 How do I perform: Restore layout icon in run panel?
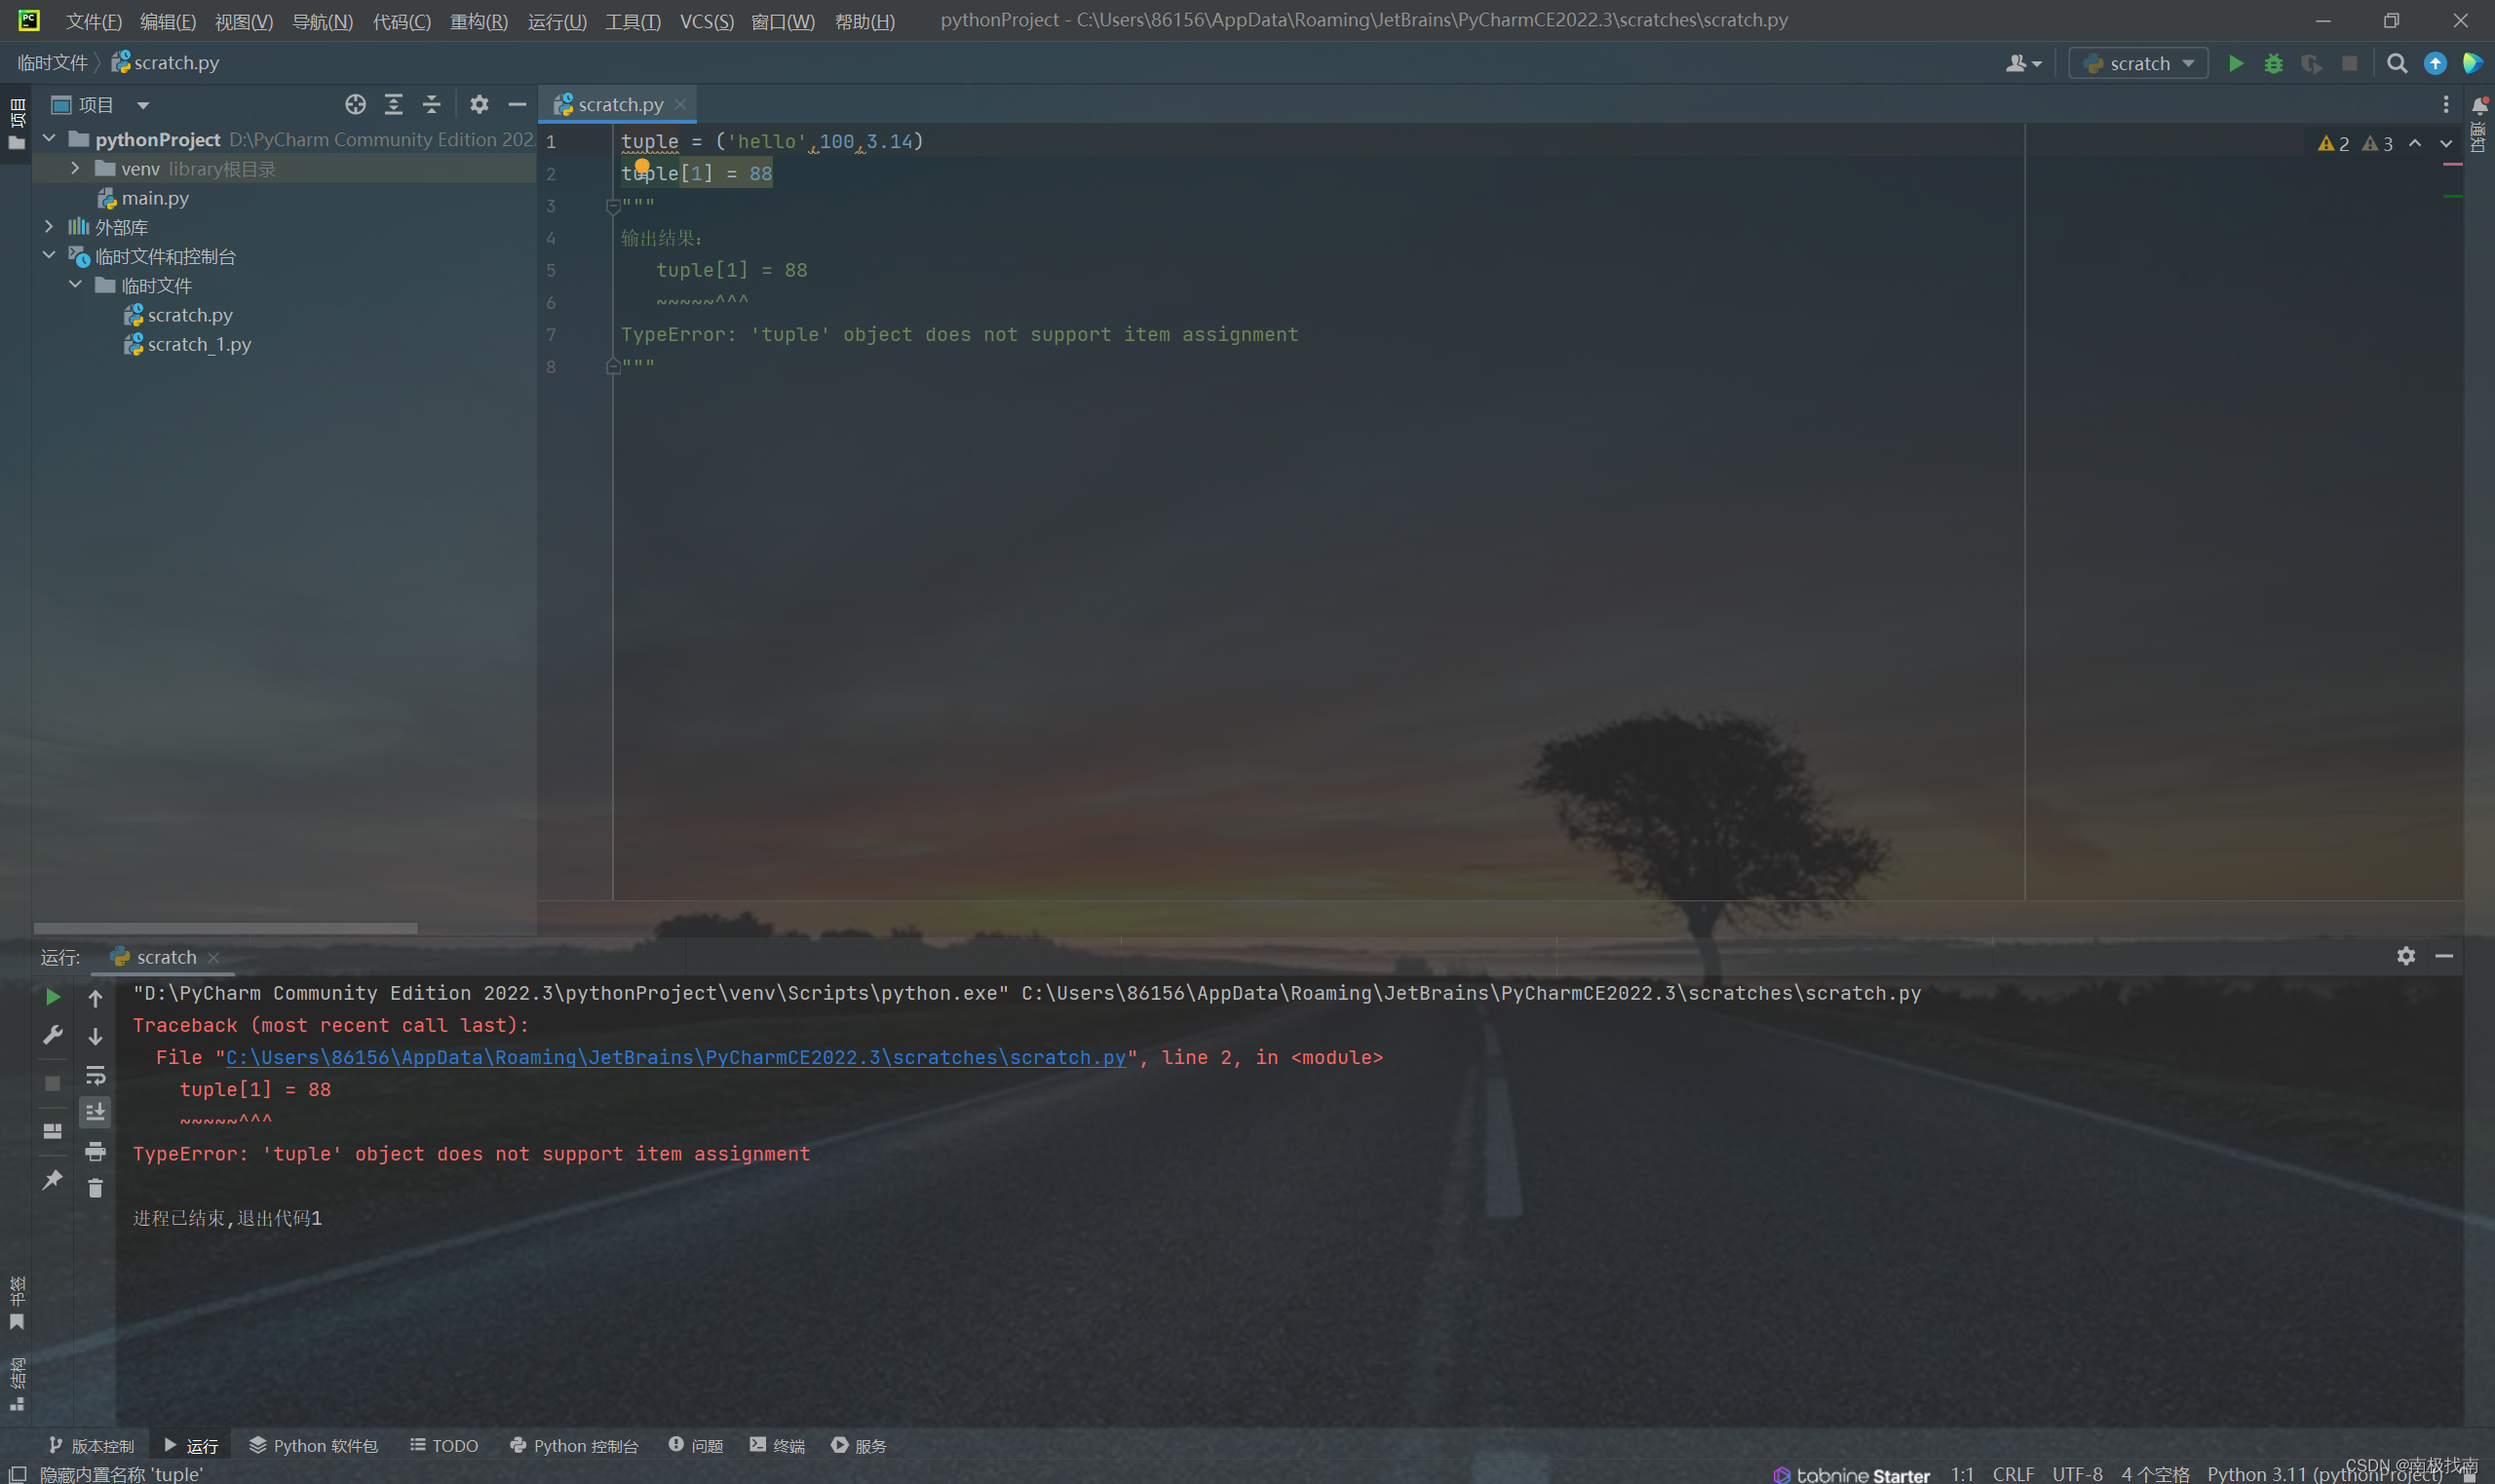click(53, 1131)
